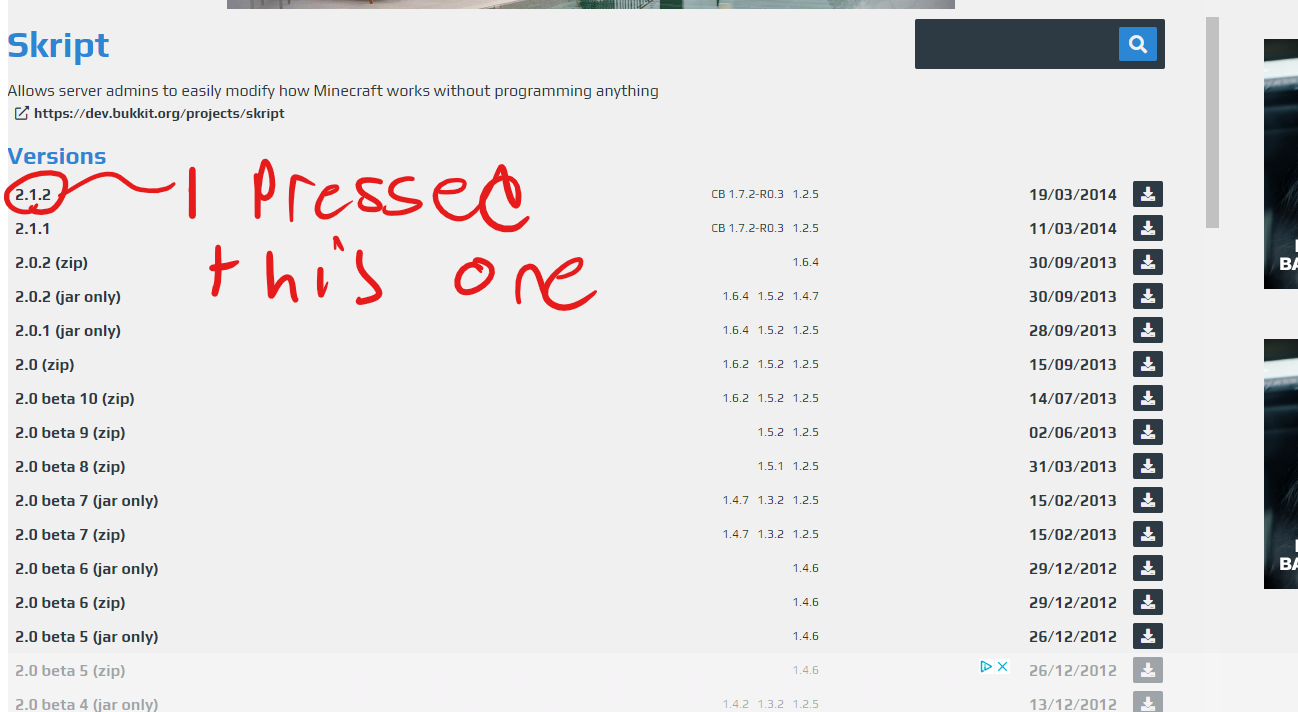Viewport: 1298px width, 712px height.
Task: Open 2.0 beta 9 (zip) entry
Action: pos(70,432)
